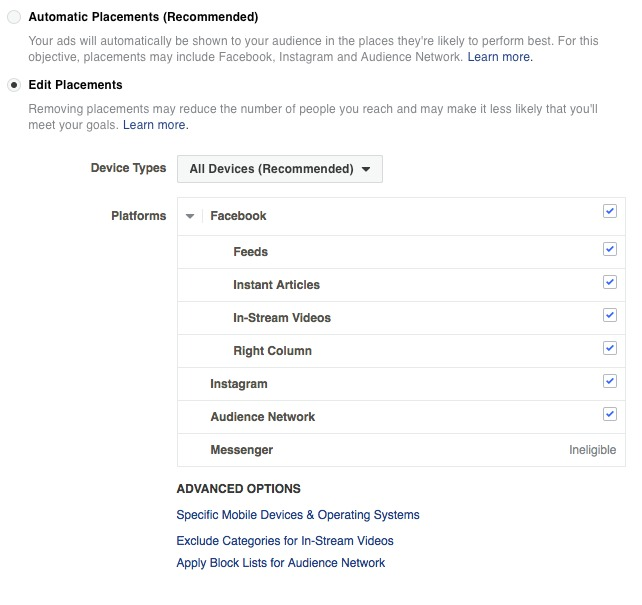Open Apply Block Lists for Audience Network
Image resolution: width=642 pixels, height=605 pixels.
coord(281,563)
